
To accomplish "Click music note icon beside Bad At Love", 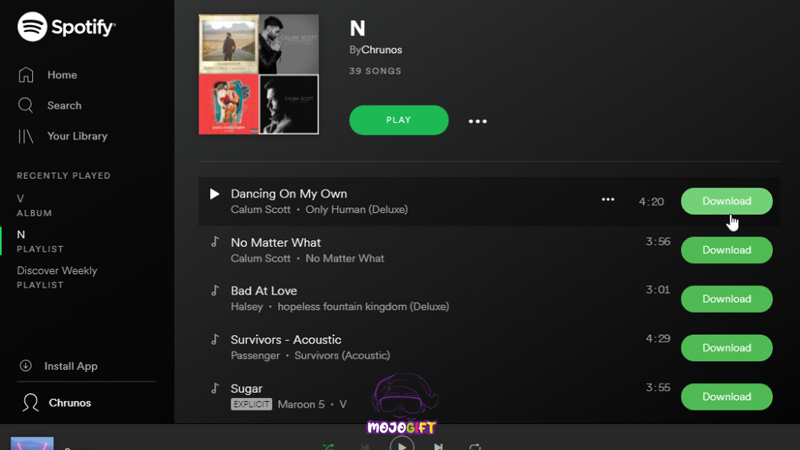I will (215, 290).
